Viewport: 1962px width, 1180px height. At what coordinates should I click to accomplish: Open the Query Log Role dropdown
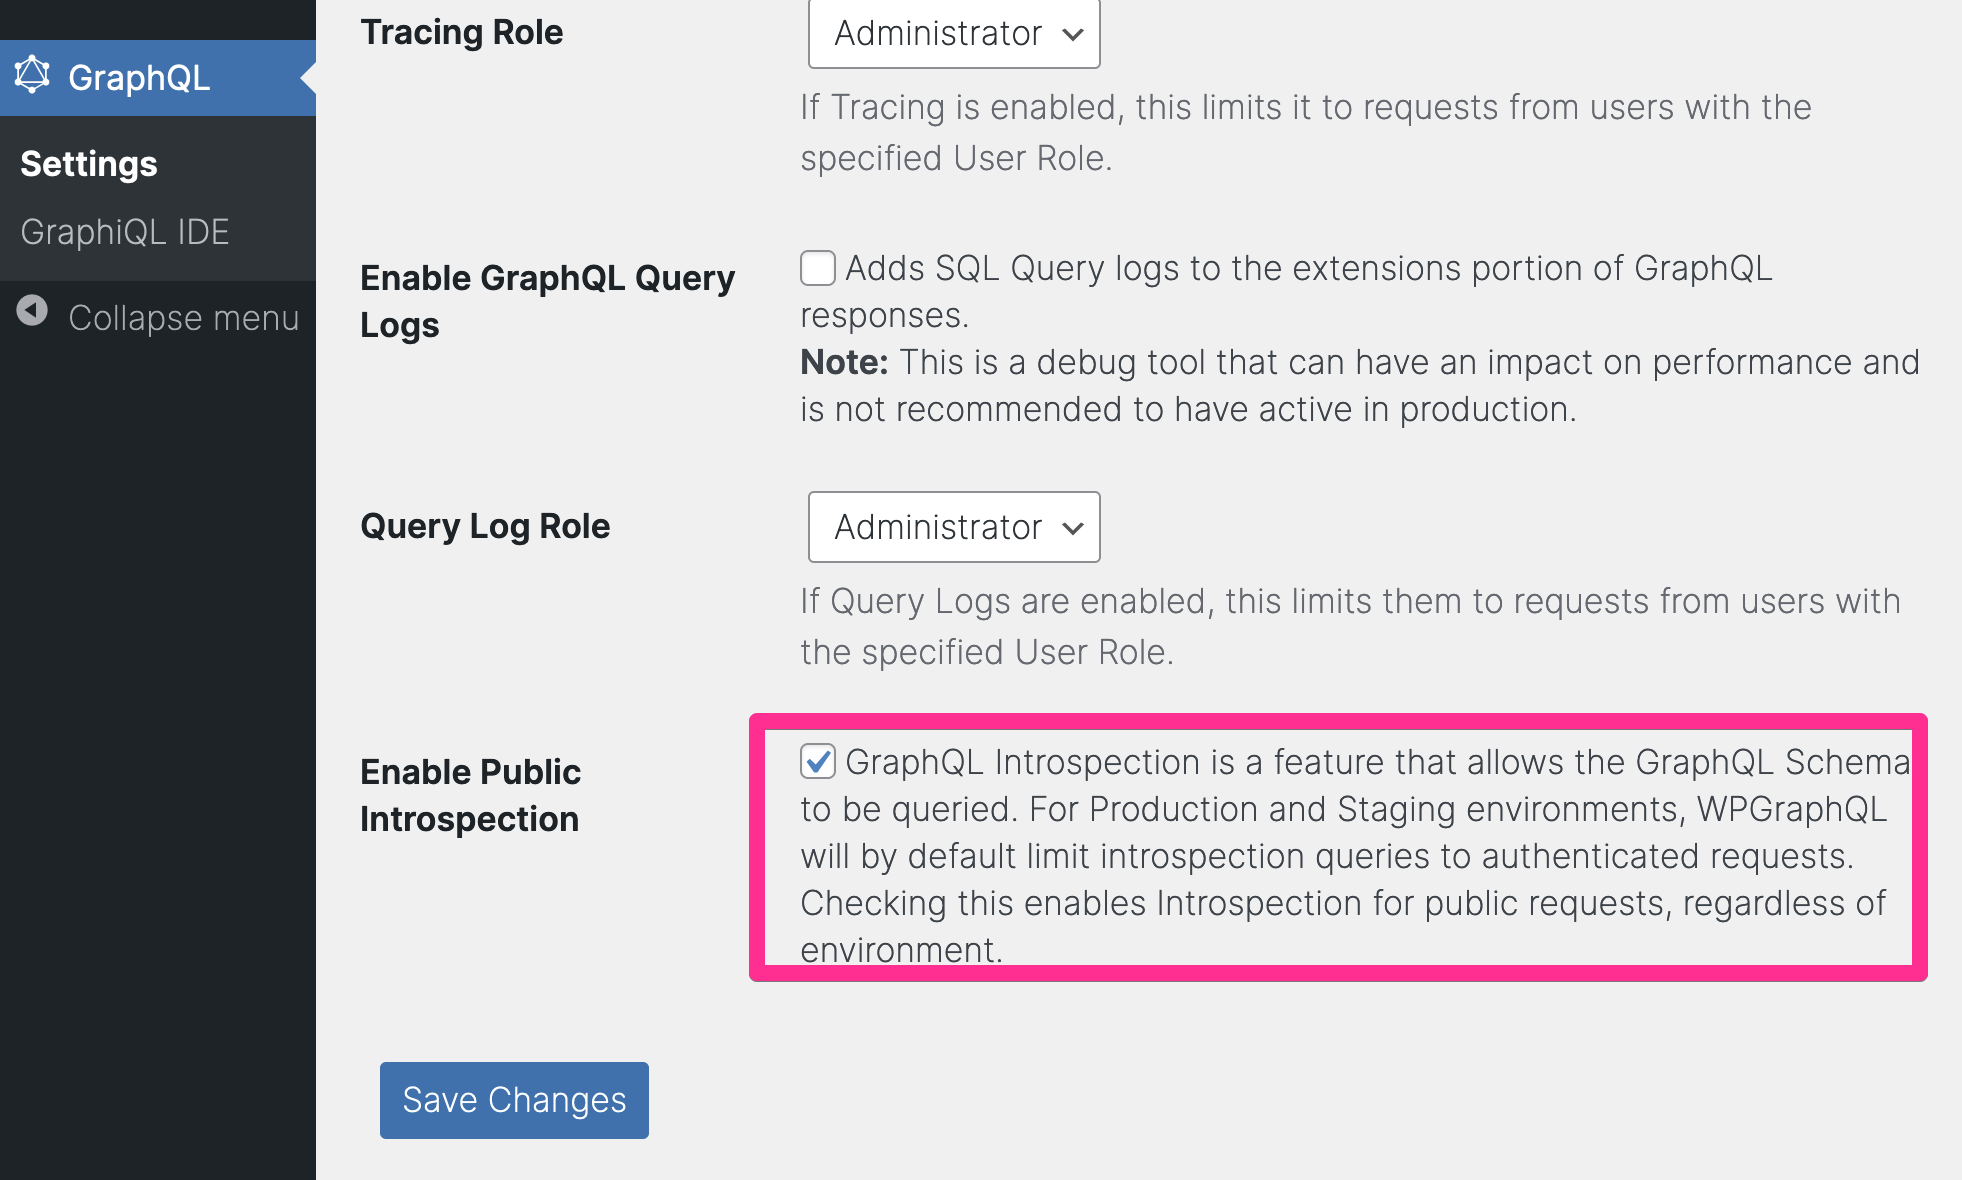click(x=954, y=527)
